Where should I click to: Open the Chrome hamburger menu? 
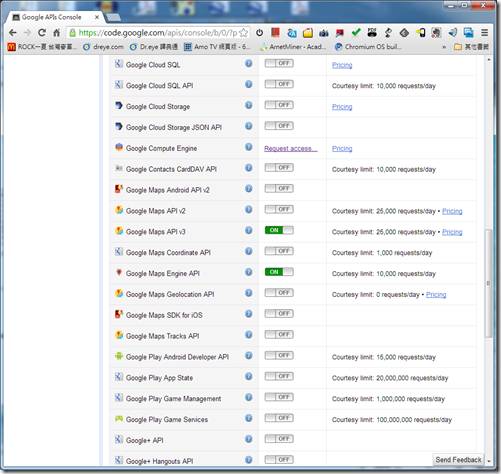click(x=484, y=33)
